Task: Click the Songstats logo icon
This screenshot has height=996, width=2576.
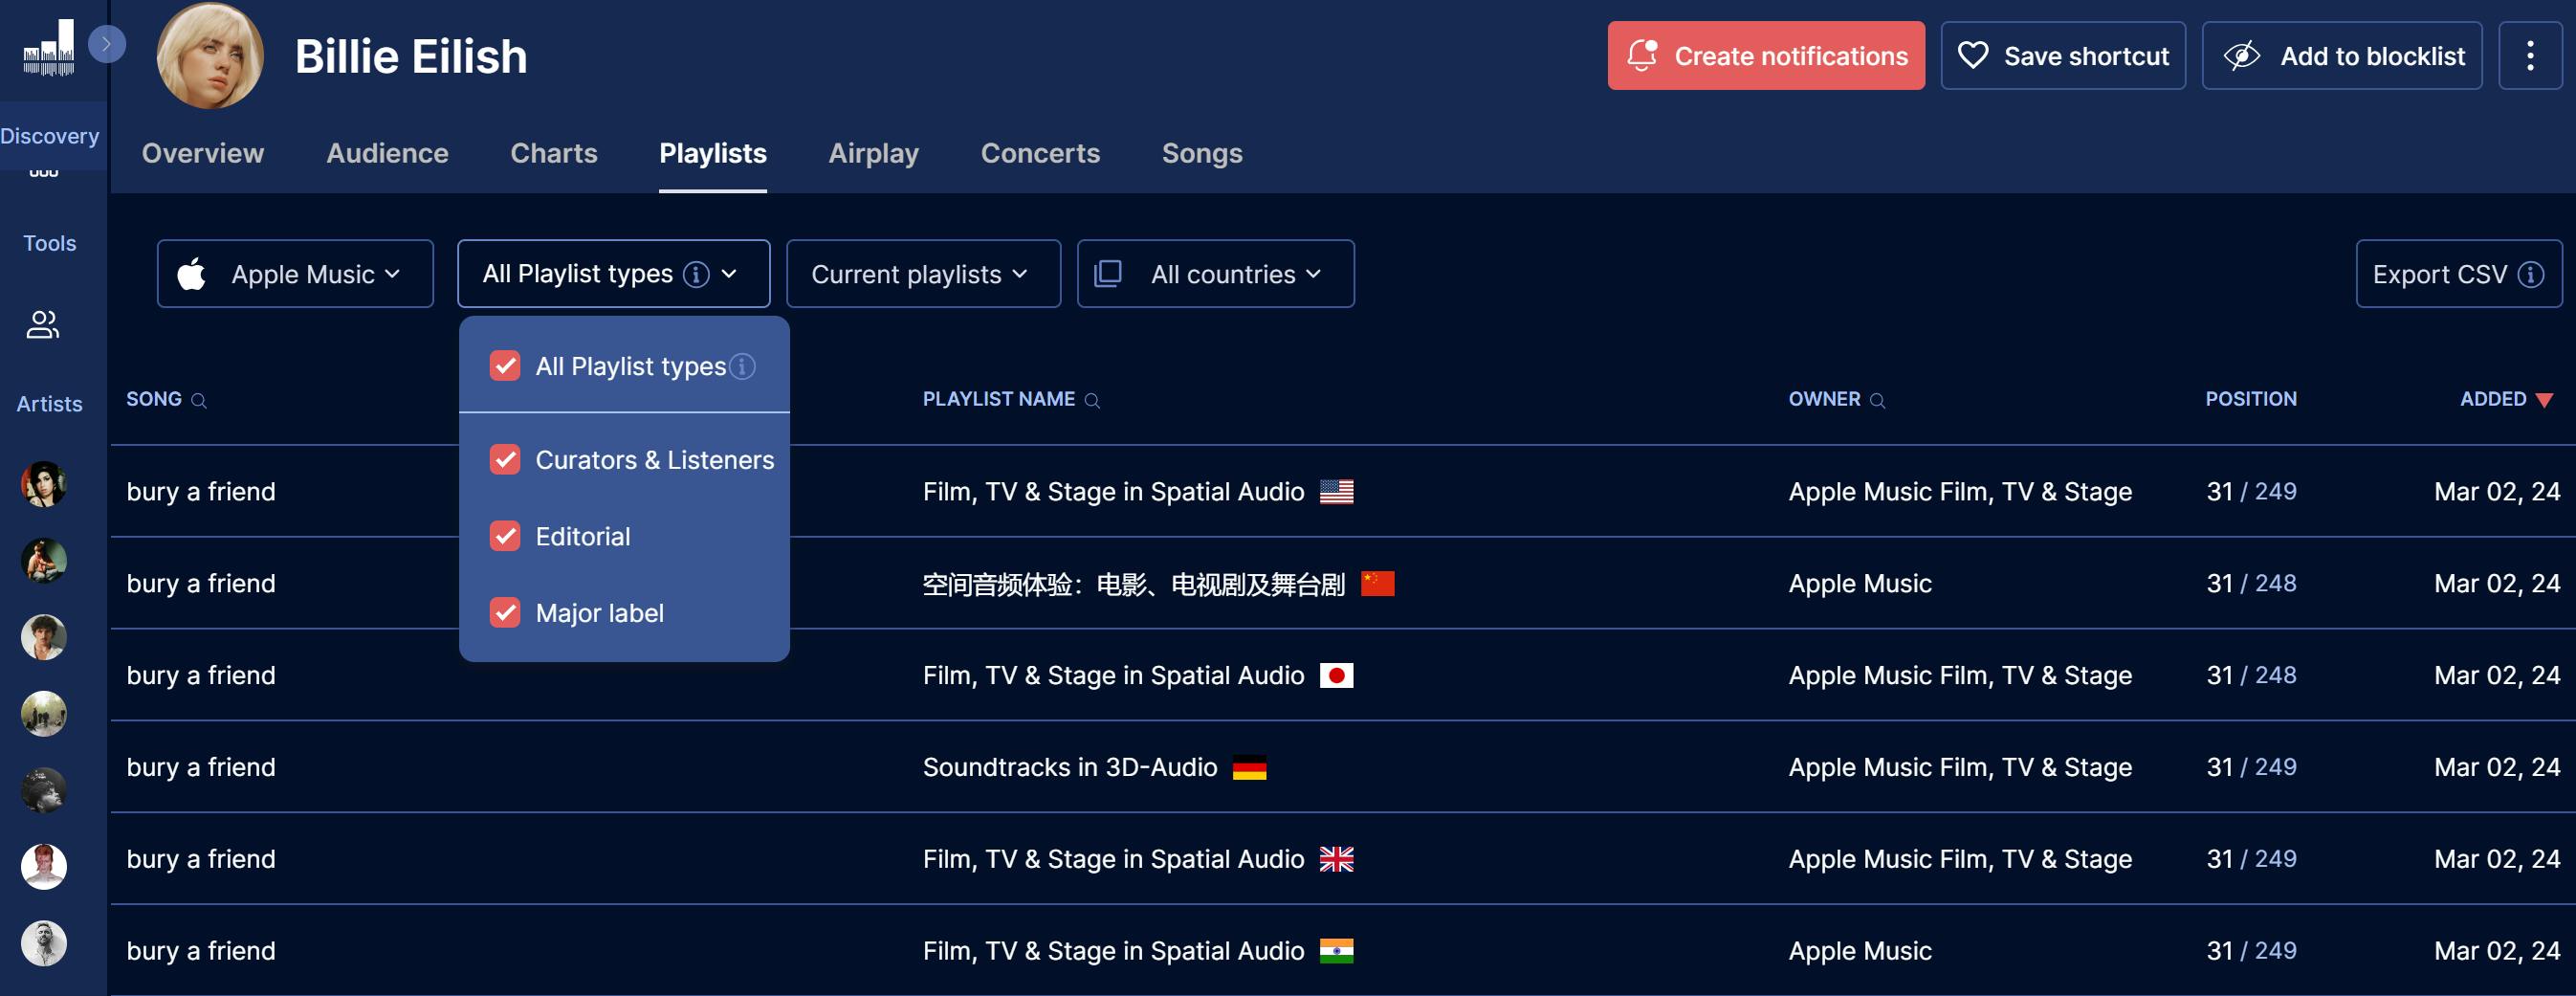Action: coord(49,48)
